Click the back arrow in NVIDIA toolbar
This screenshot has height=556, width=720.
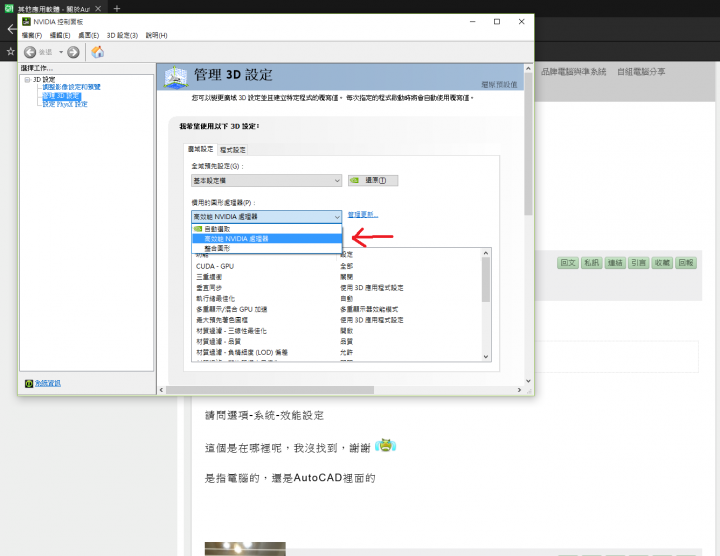[30, 52]
